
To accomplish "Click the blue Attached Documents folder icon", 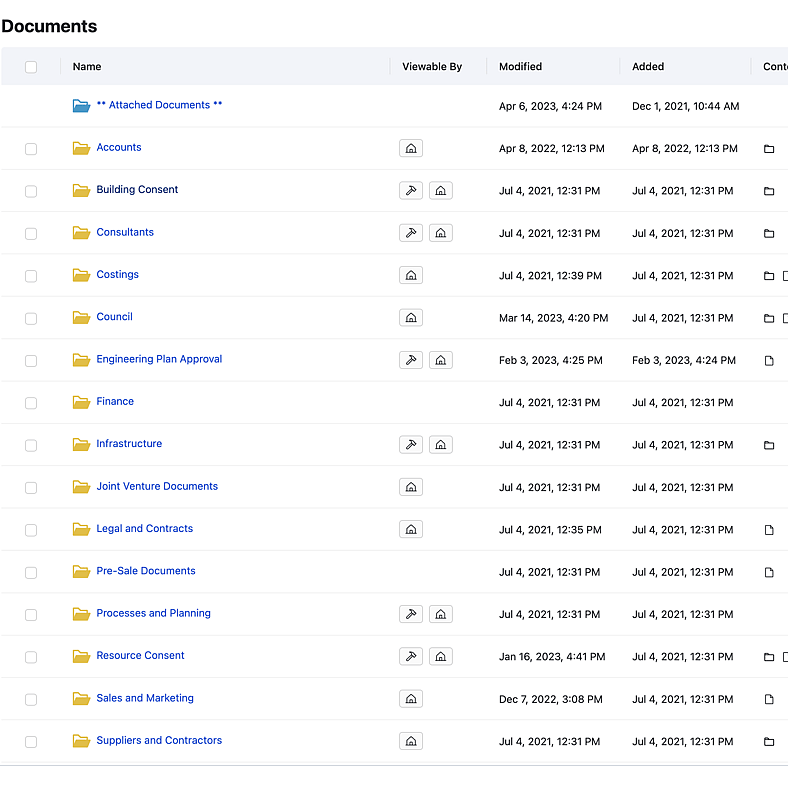I will click(x=81, y=105).
